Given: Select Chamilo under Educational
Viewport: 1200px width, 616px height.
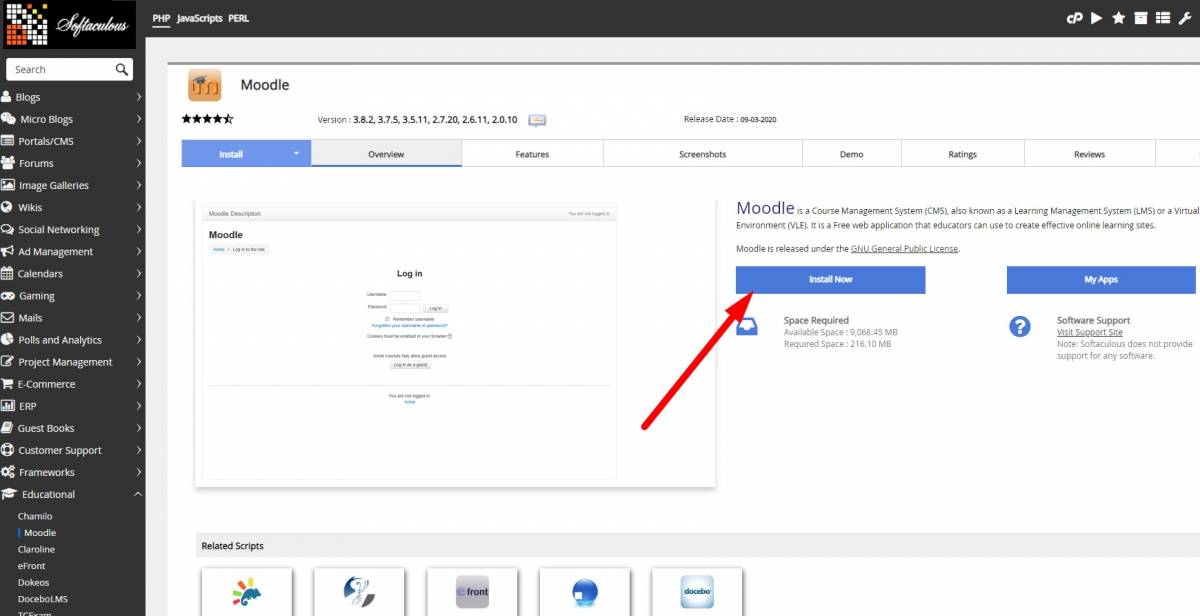Looking at the screenshot, I should [x=35, y=516].
